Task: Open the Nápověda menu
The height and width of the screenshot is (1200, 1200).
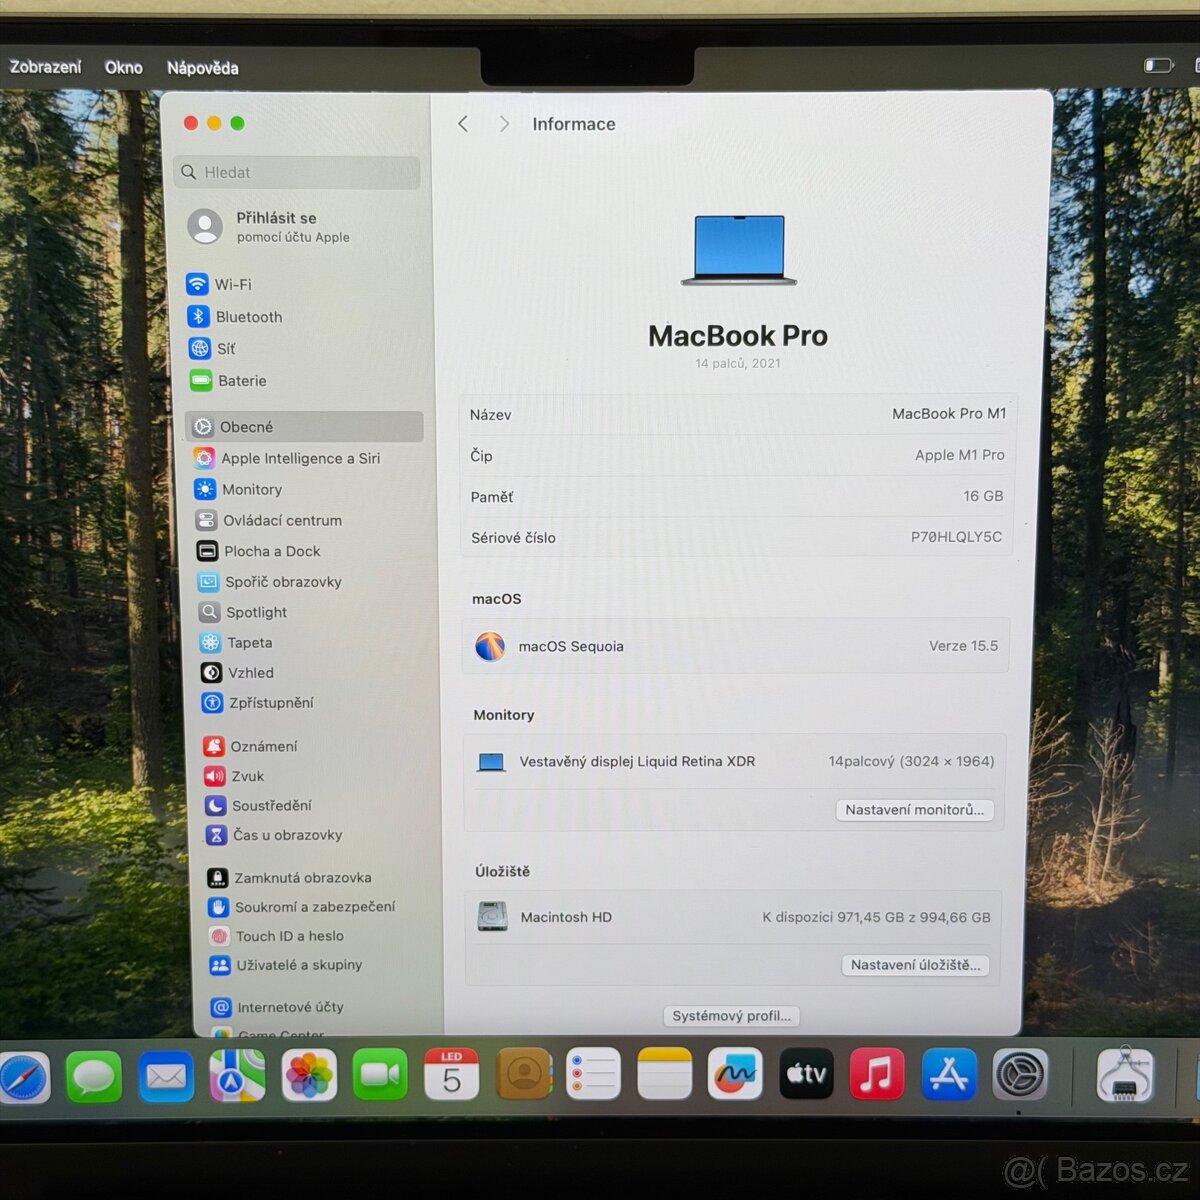Action: (x=202, y=68)
